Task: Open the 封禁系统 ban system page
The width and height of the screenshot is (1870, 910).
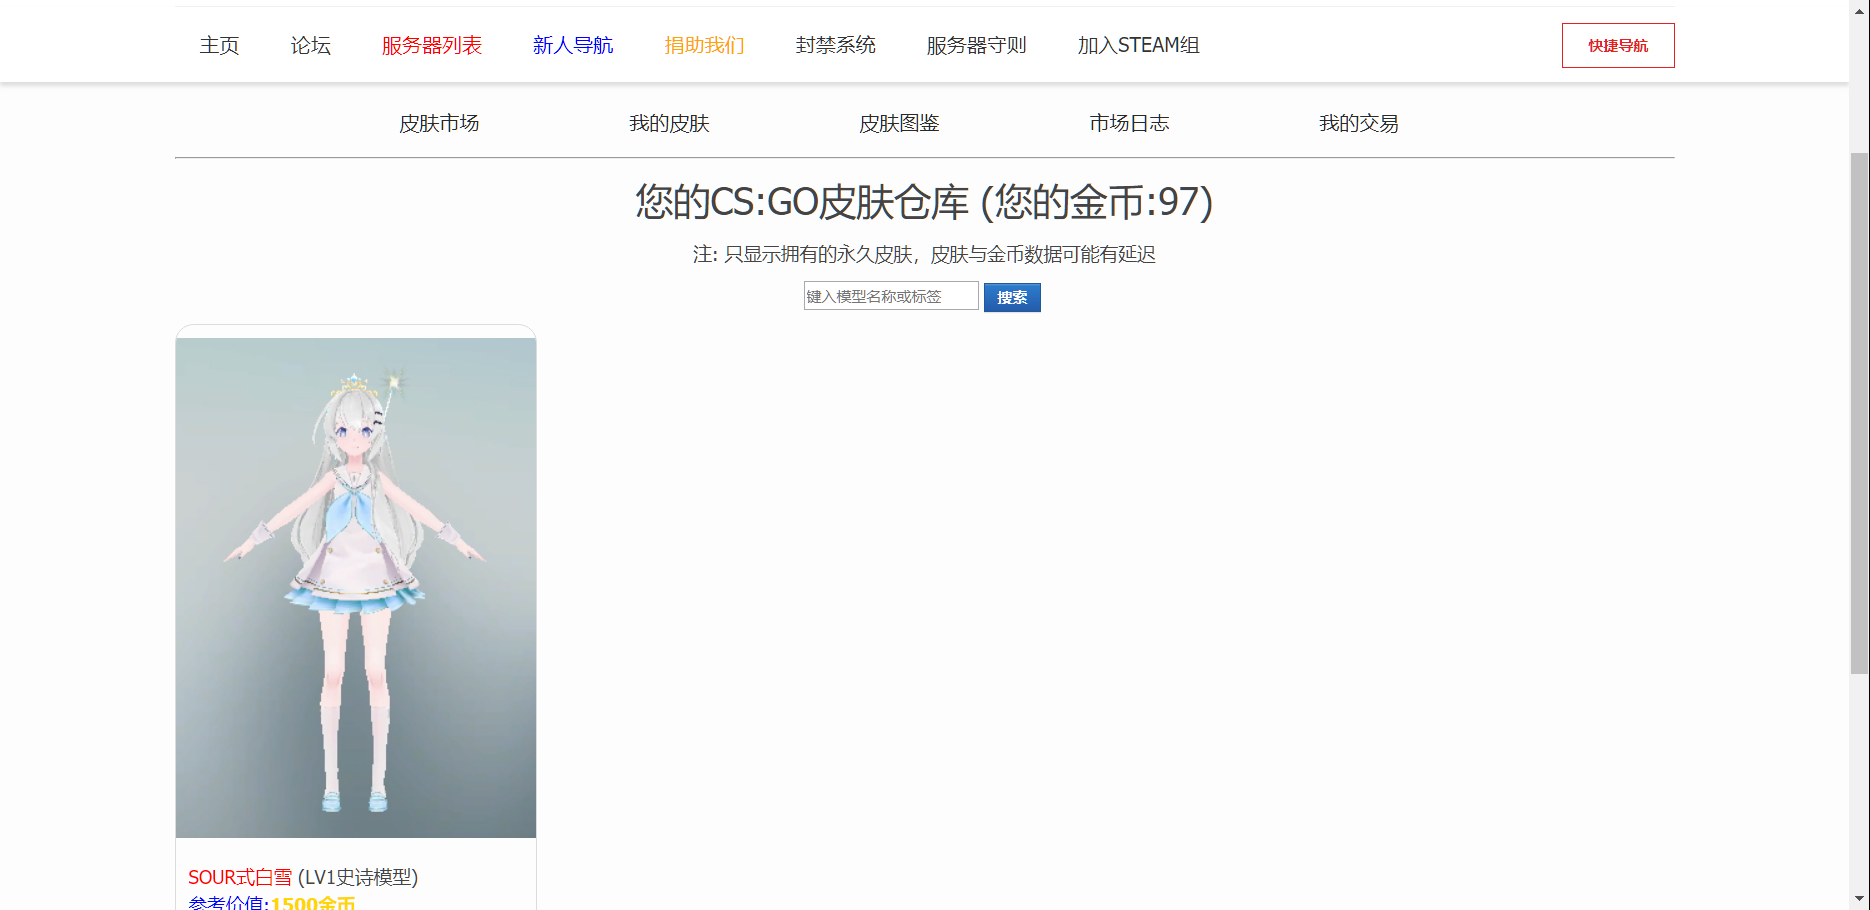Action: pyautogui.click(x=835, y=45)
